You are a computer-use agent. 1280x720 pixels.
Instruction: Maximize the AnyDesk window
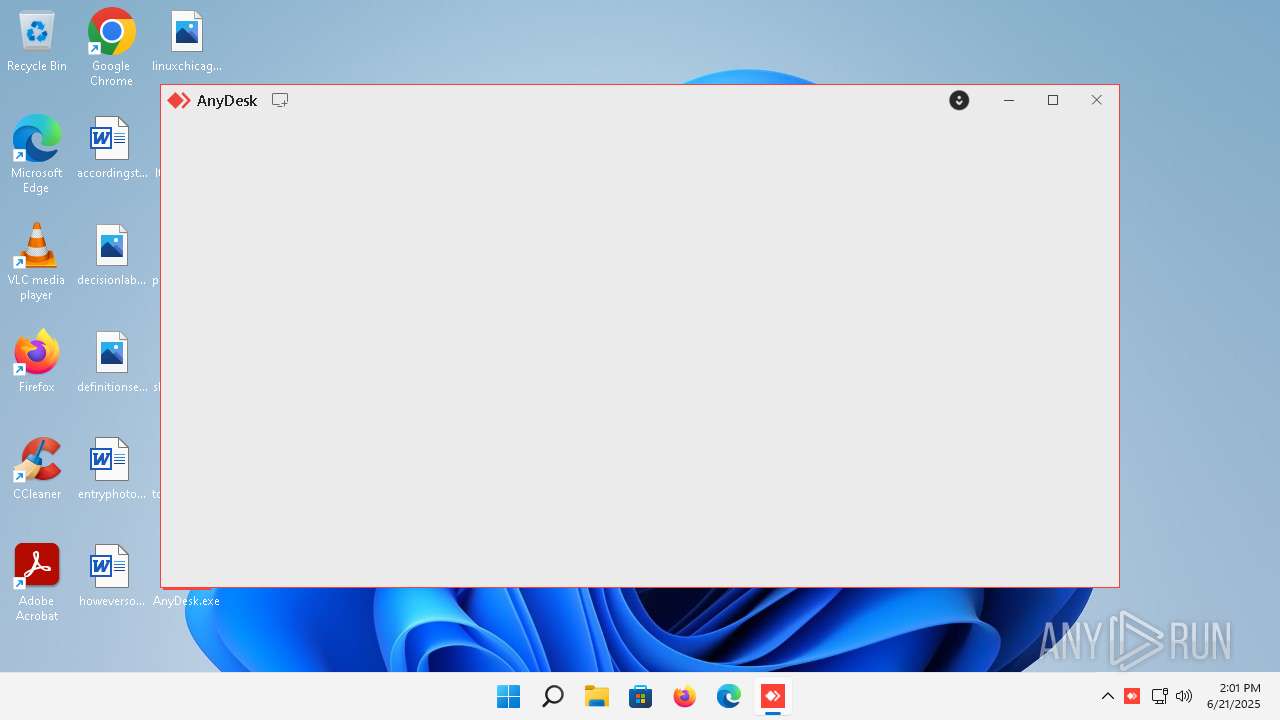click(x=1053, y=100)
